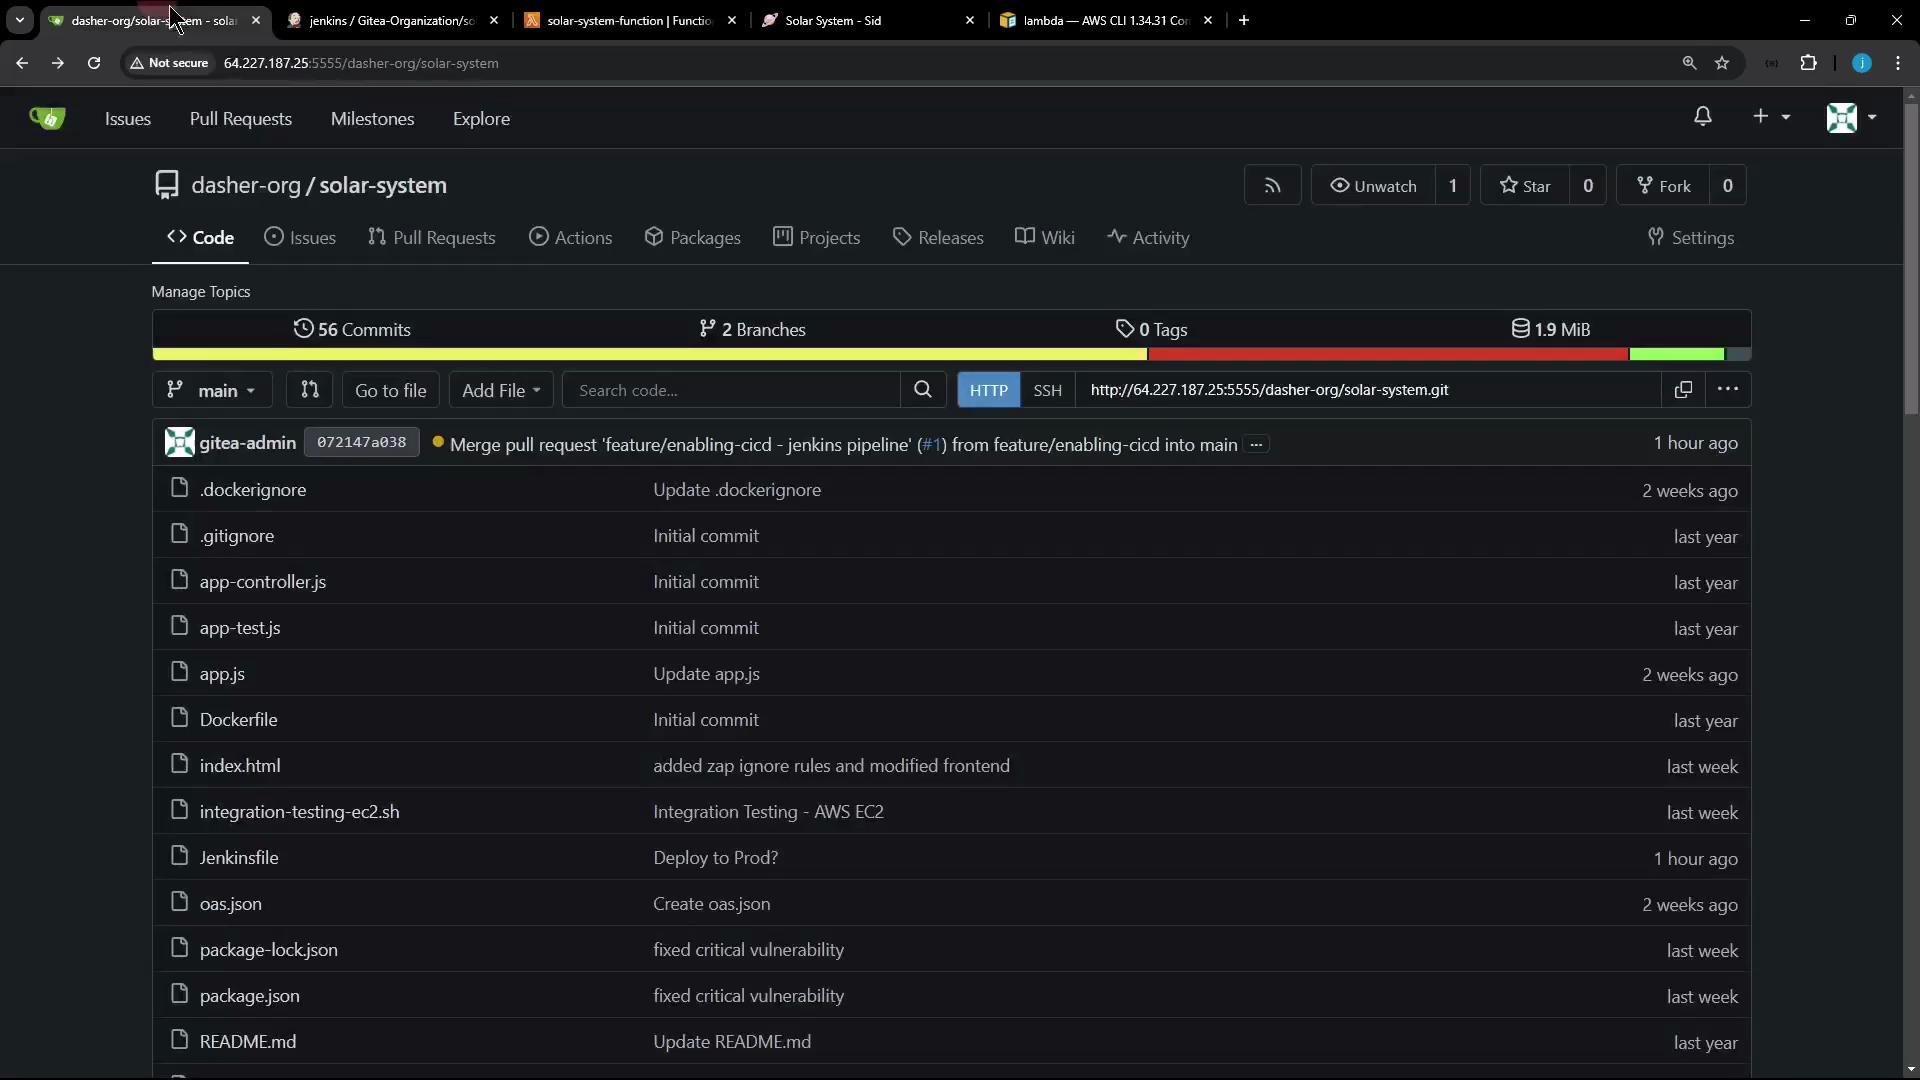The width and height of the screenshot is (1920, 1080).
Task: Open the Dockerfile
Action: pyautogui.click(x=238, y=720)
